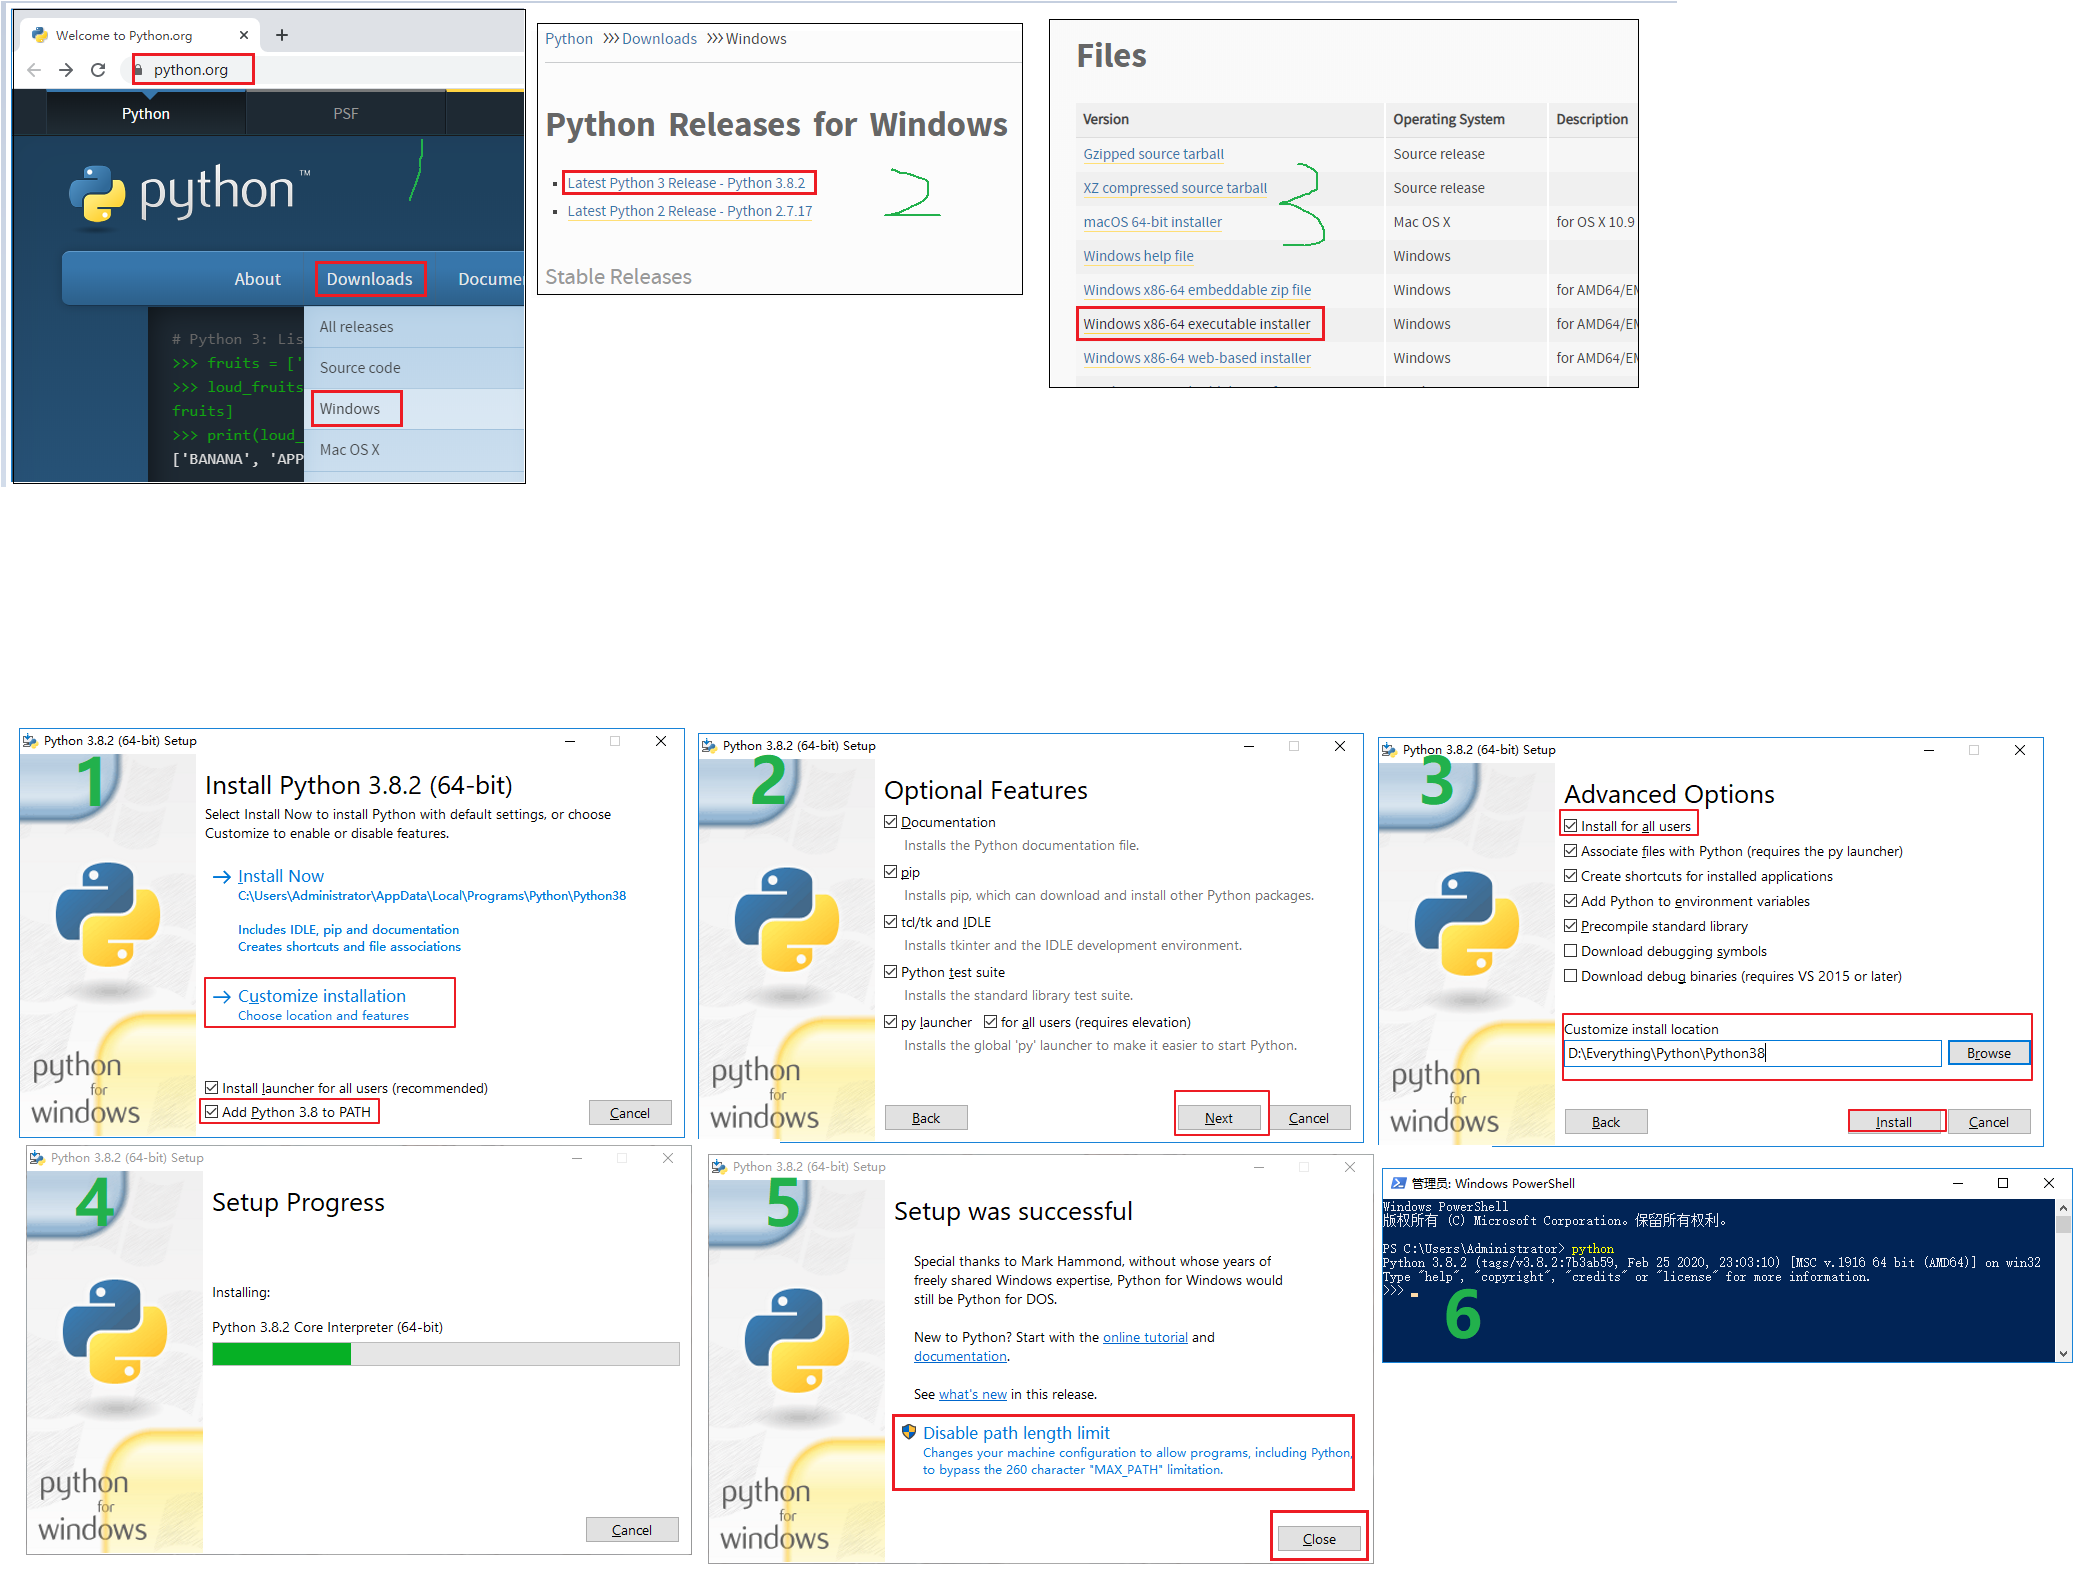Screen dimensions: 2080x1582
Task: Click Install in Advanced Options dialog
Action: pyautogui.click(x=1894, y=1122)
